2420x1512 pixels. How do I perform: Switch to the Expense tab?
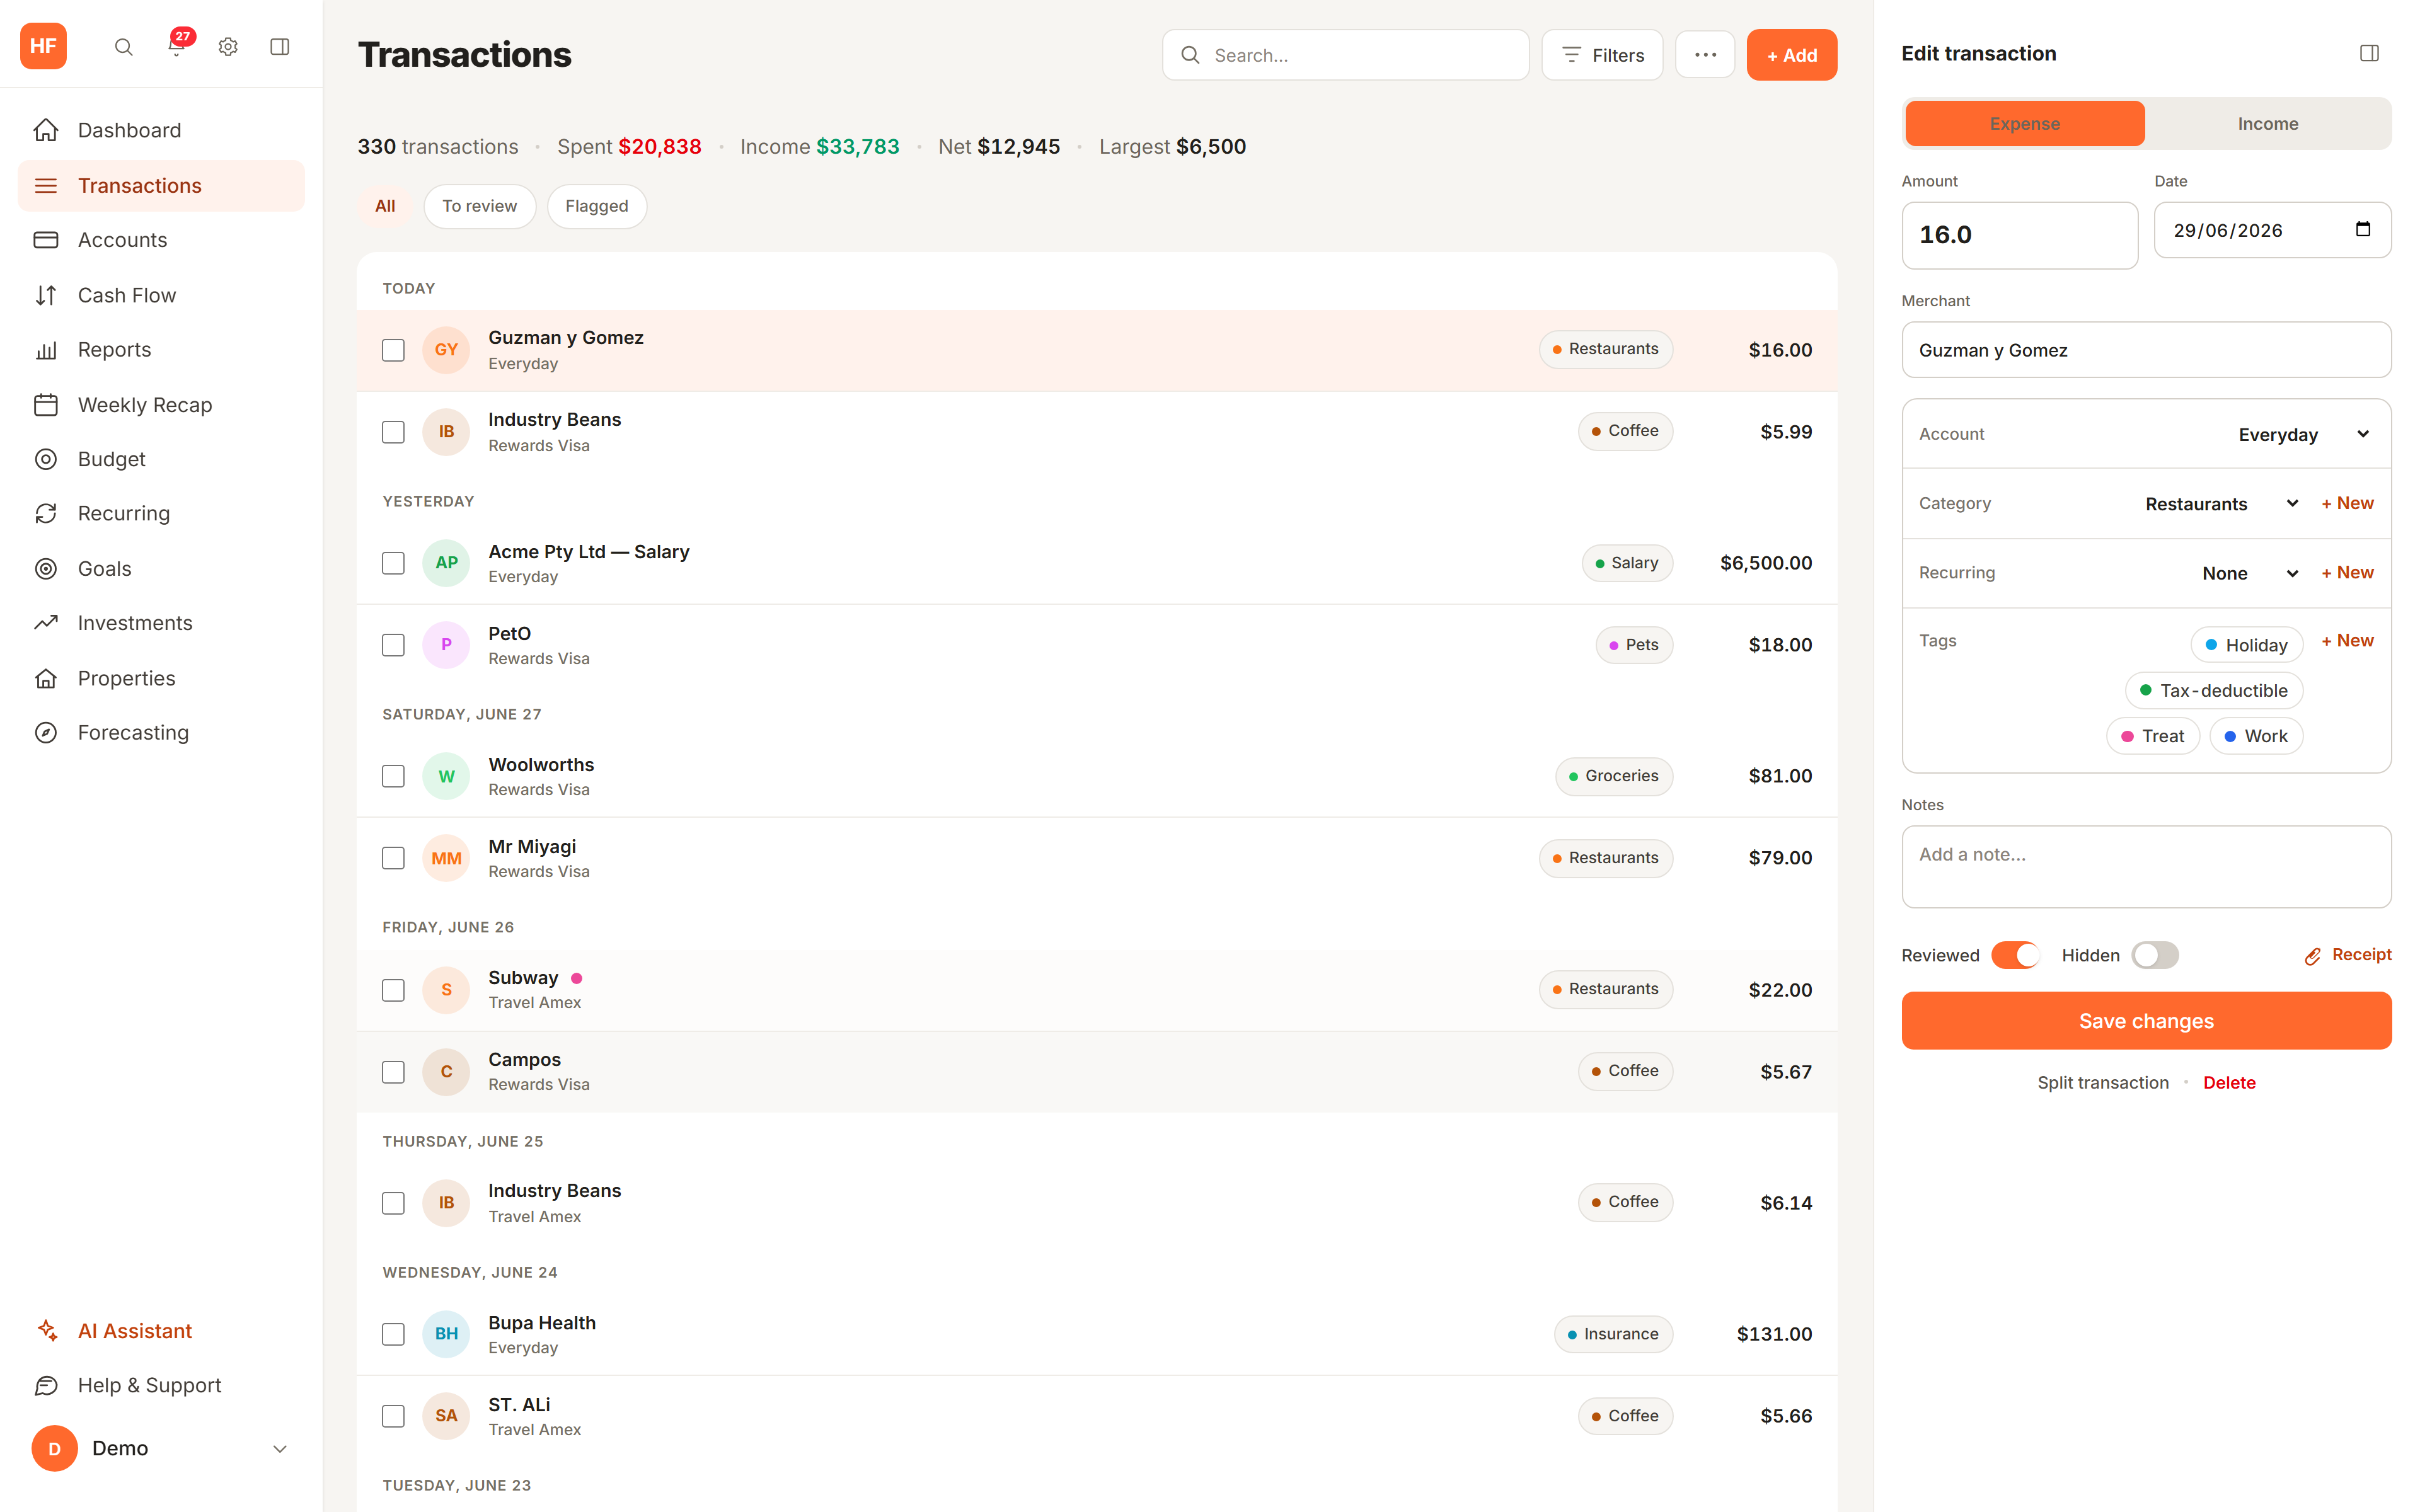[2024, 124]
